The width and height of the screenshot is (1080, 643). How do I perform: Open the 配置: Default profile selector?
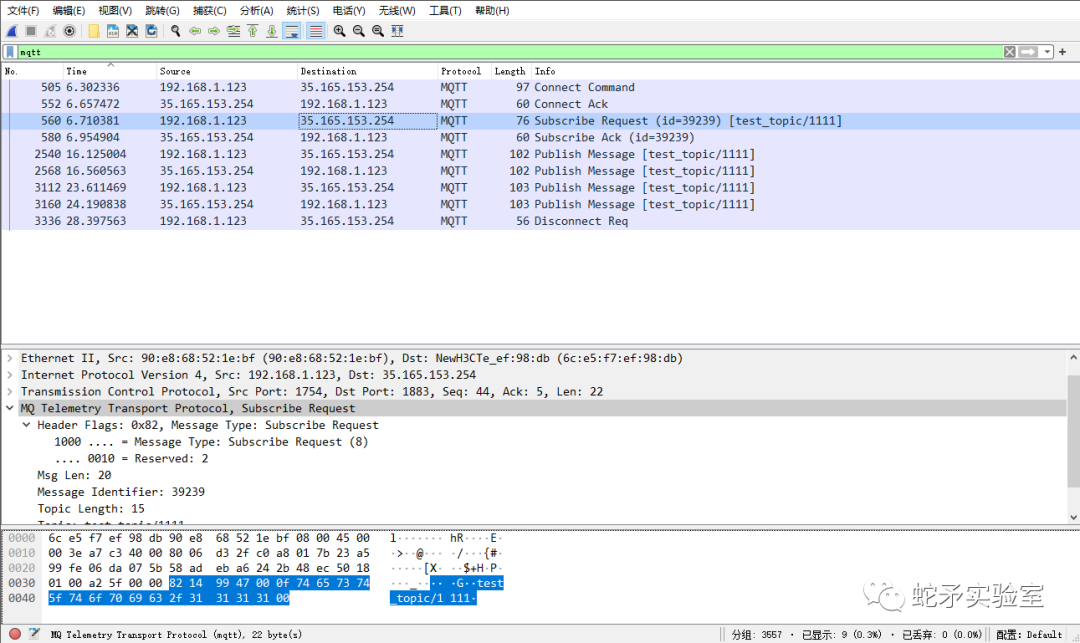pyautogui.click(x=1029, y=635)
